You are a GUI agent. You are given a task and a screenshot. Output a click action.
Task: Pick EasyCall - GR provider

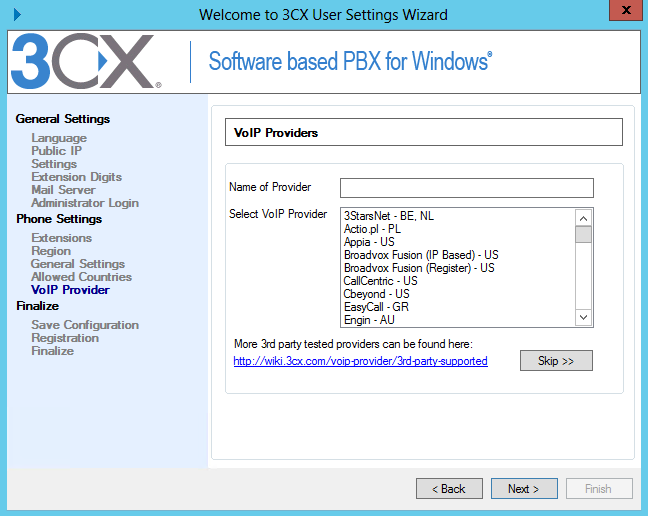pos(376,307)
